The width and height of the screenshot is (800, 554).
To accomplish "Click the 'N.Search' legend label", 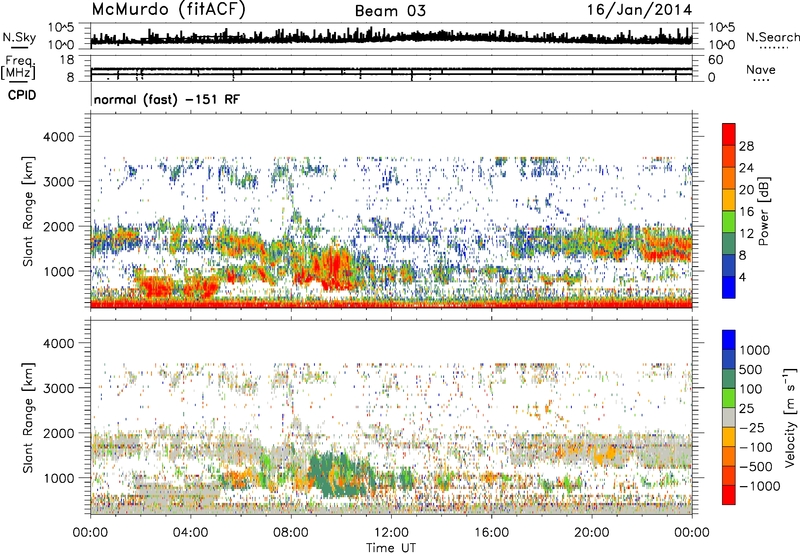I will click(x=772, y=37).
